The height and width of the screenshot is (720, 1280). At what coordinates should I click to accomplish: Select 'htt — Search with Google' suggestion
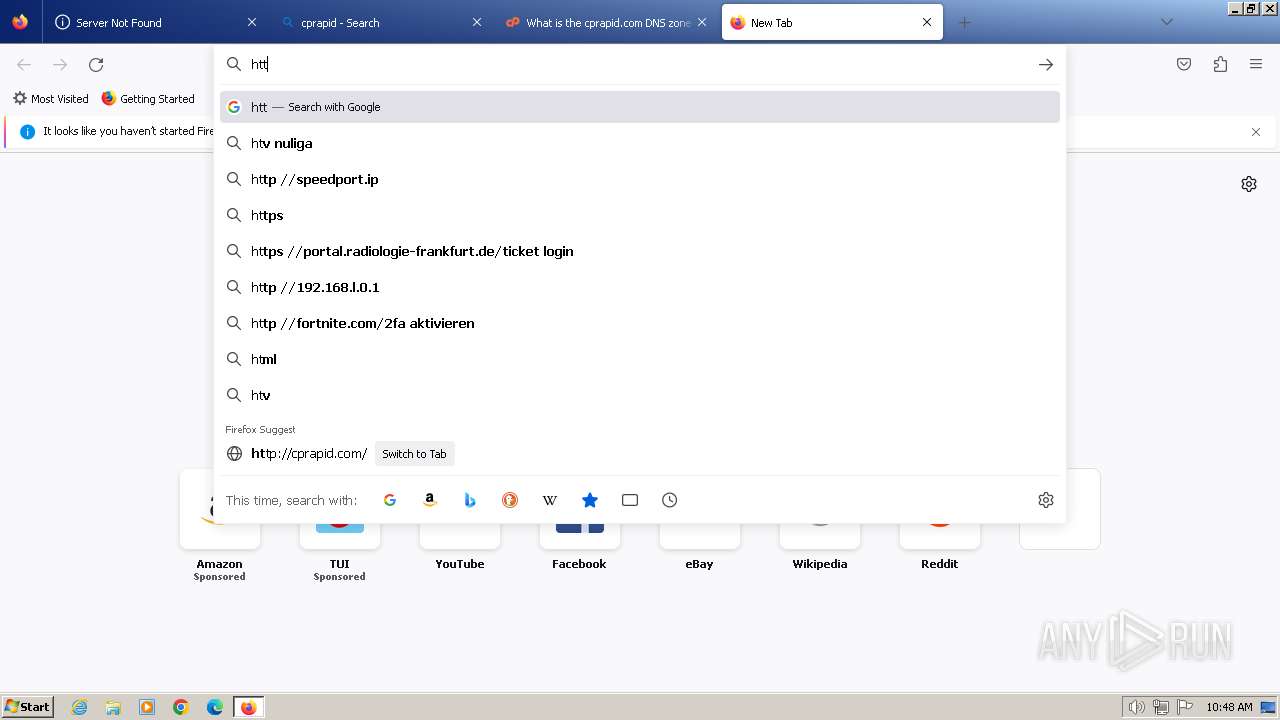coord(640,107)
